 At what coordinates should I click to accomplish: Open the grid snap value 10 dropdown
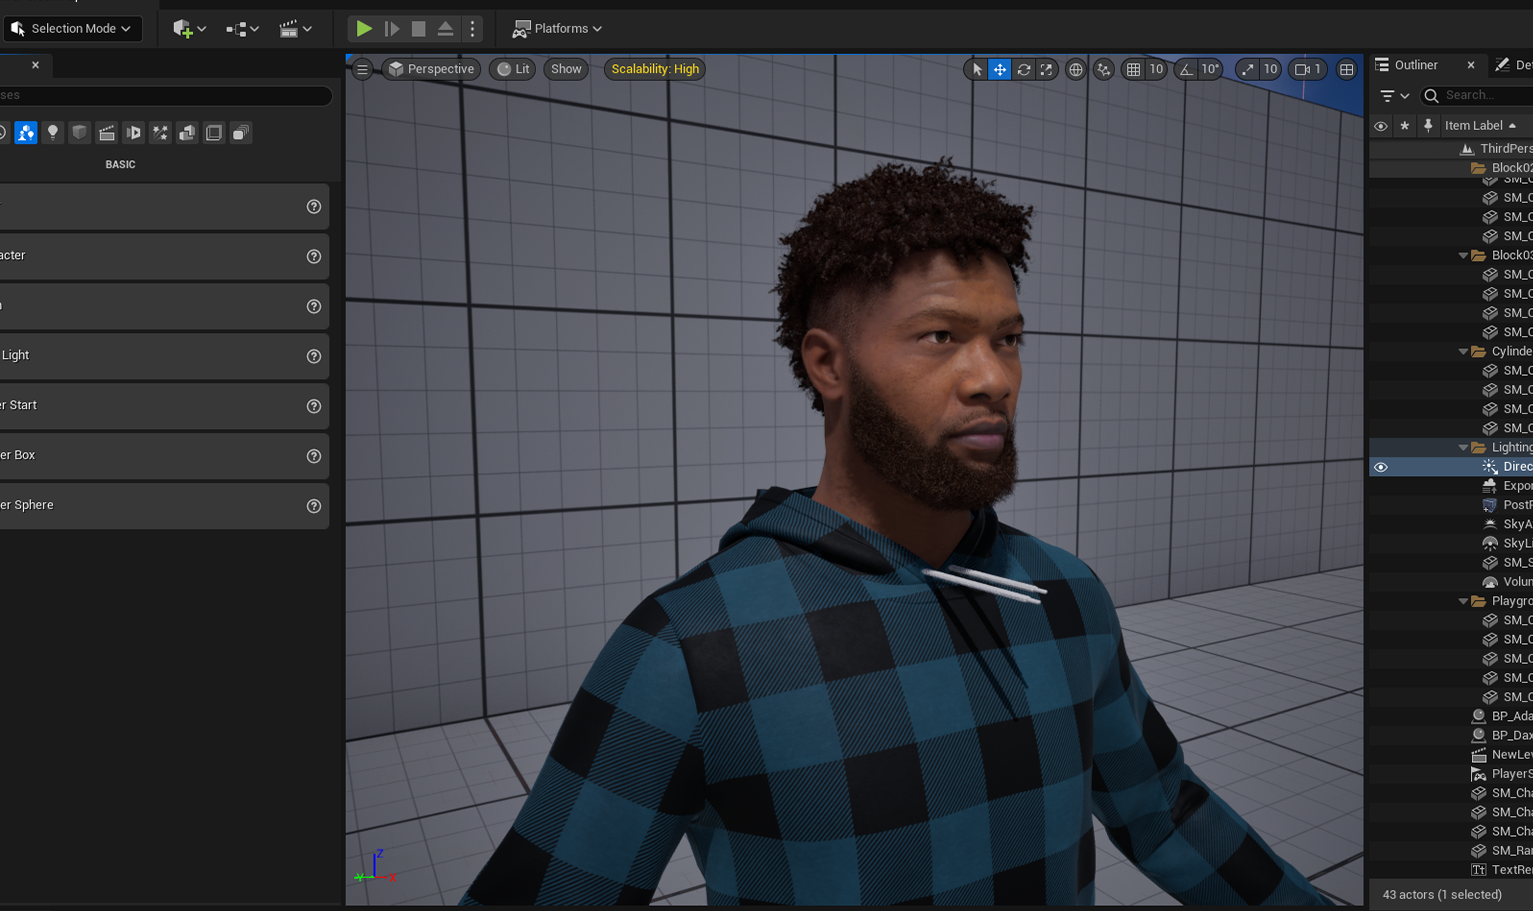coord(1156,69)
